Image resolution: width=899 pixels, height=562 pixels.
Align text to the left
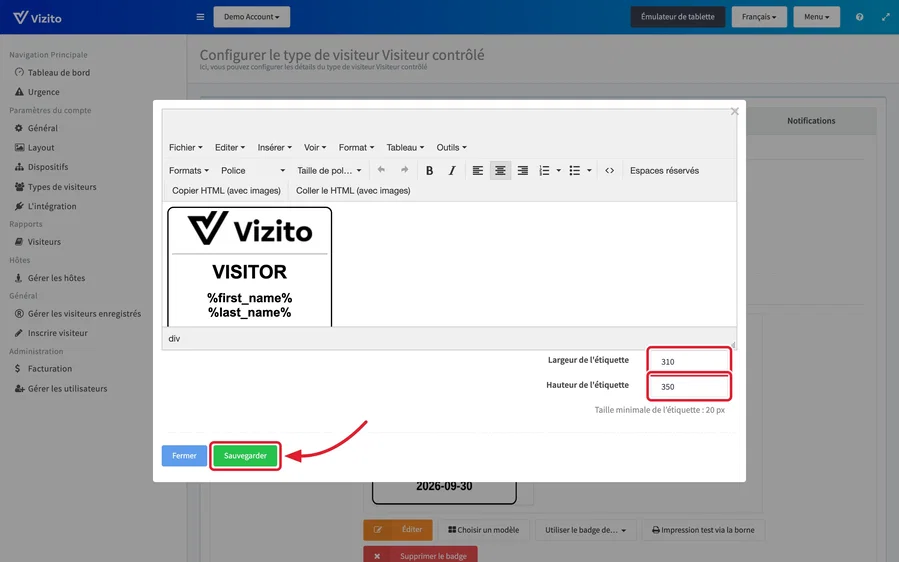pos(478,170)
